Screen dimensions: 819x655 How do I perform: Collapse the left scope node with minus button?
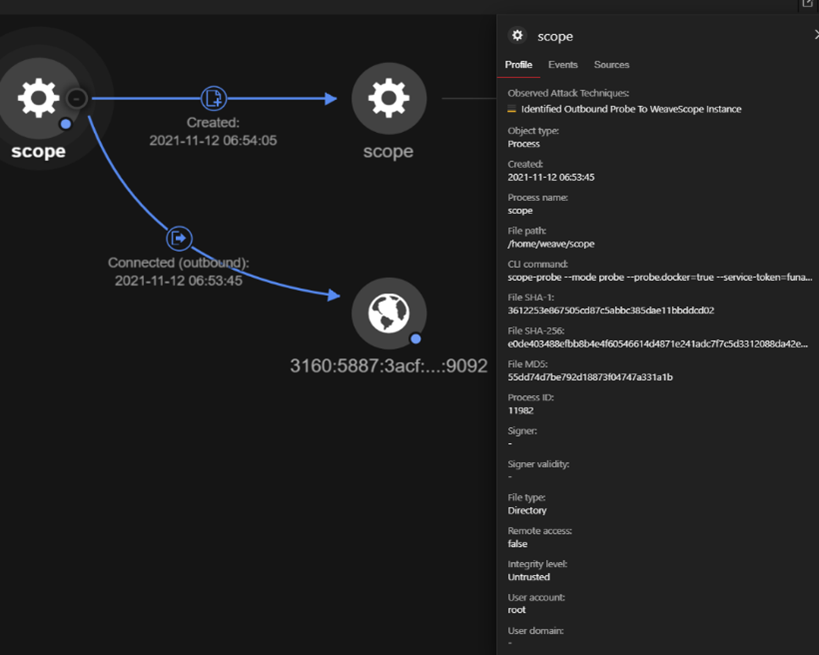click(x=77, y=98)
